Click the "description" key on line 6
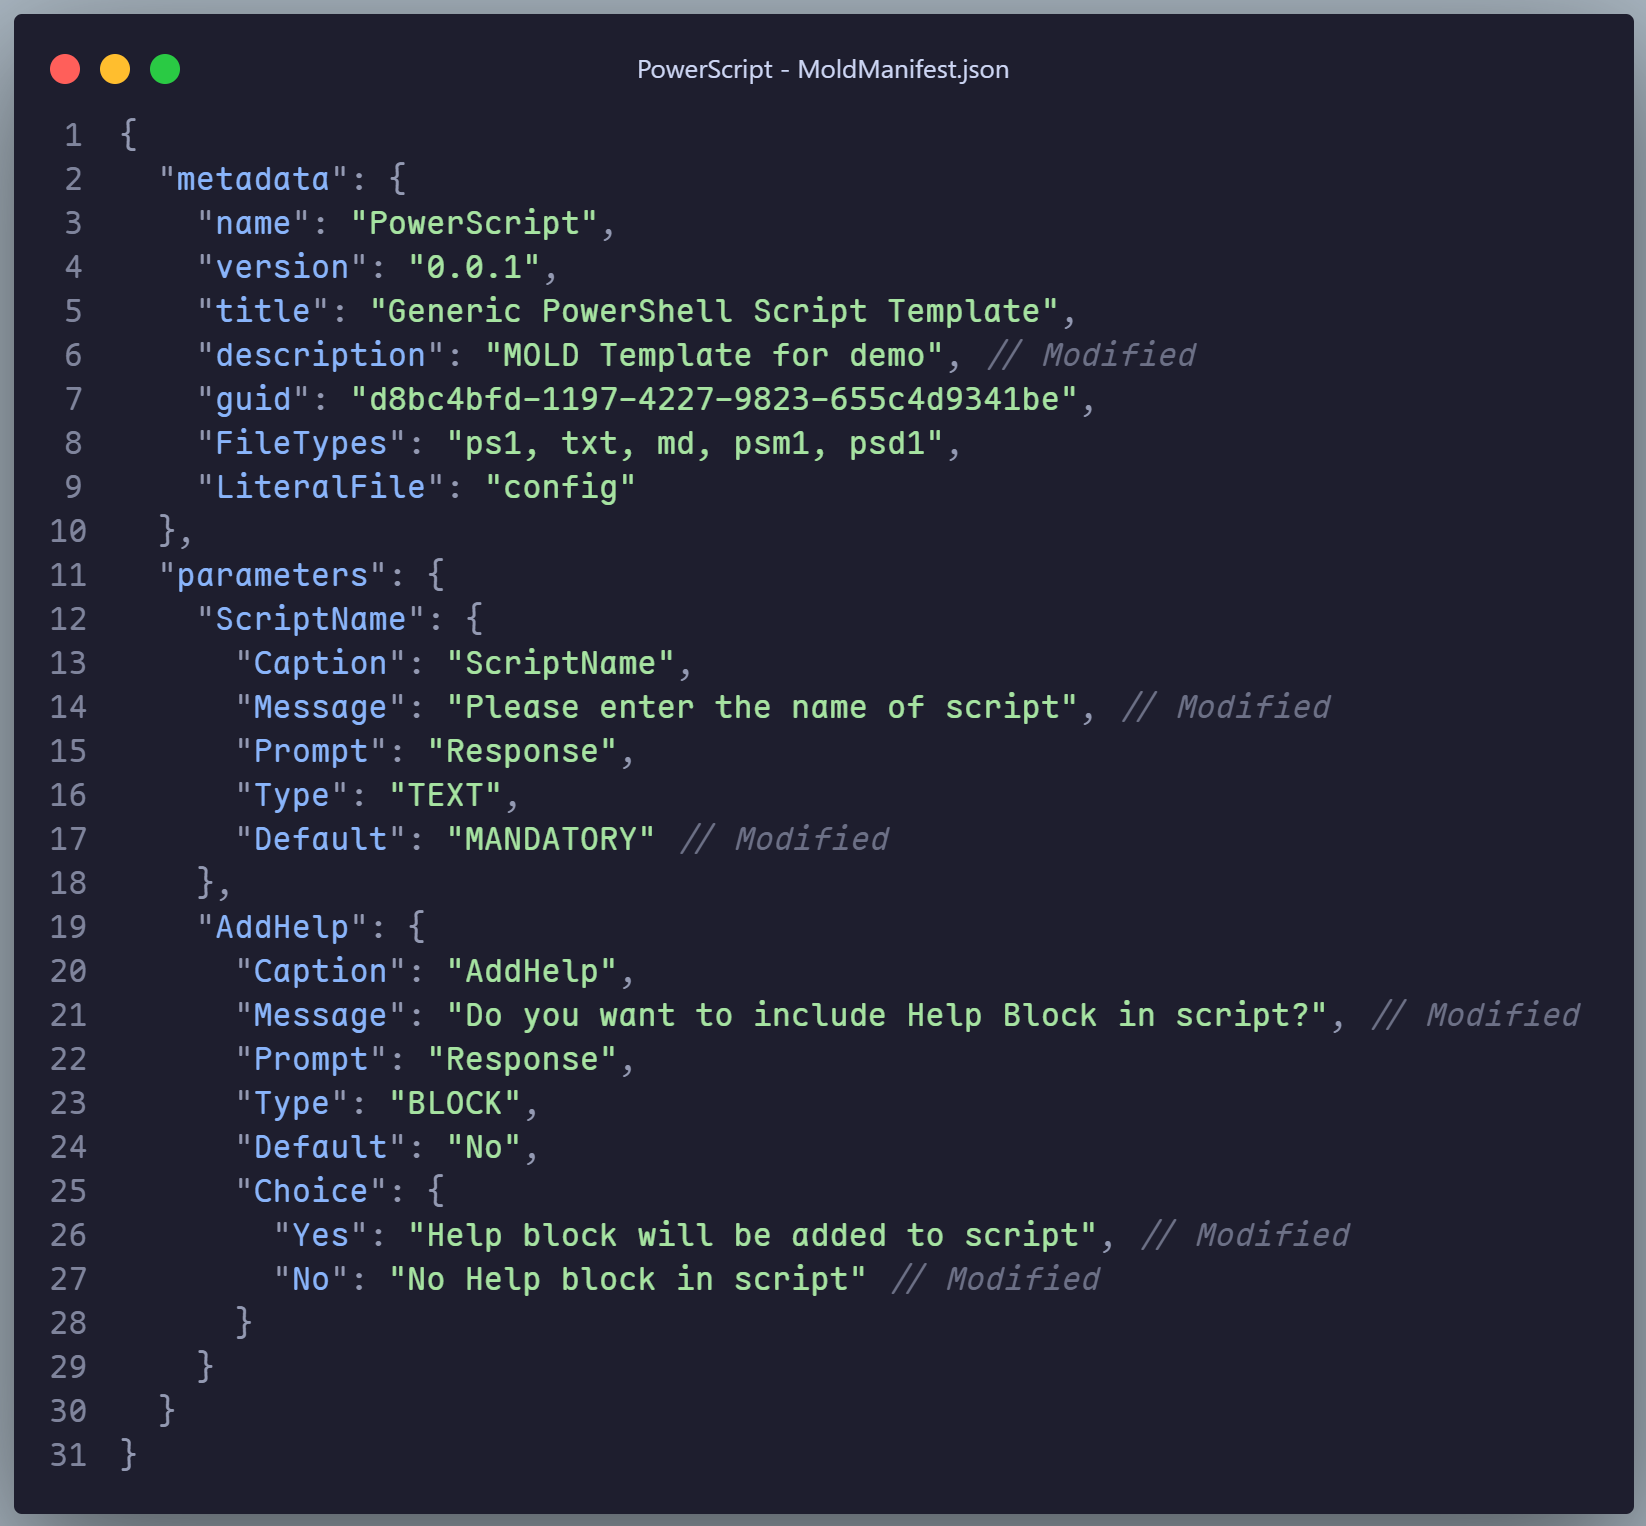 (320, 355)
